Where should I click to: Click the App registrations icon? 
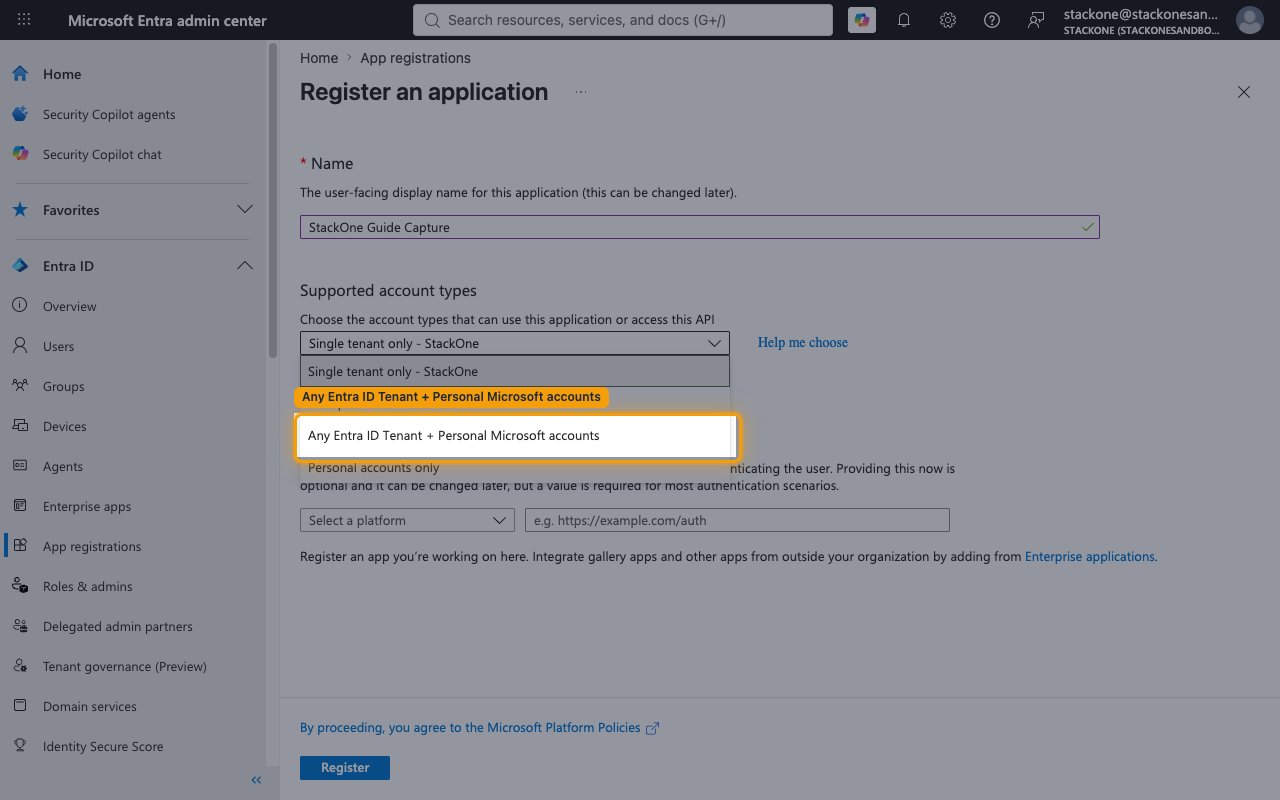point(20,546)
